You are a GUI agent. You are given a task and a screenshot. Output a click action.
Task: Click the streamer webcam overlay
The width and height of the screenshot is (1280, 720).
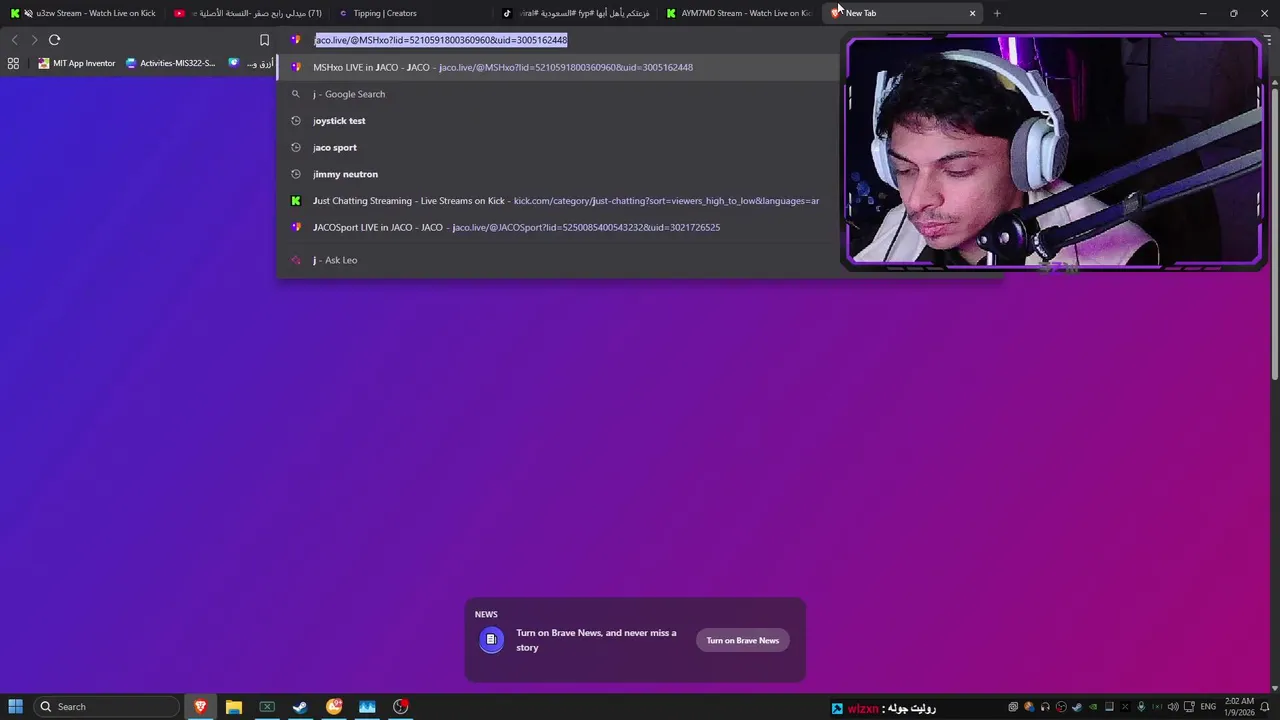pos(1054,153)
